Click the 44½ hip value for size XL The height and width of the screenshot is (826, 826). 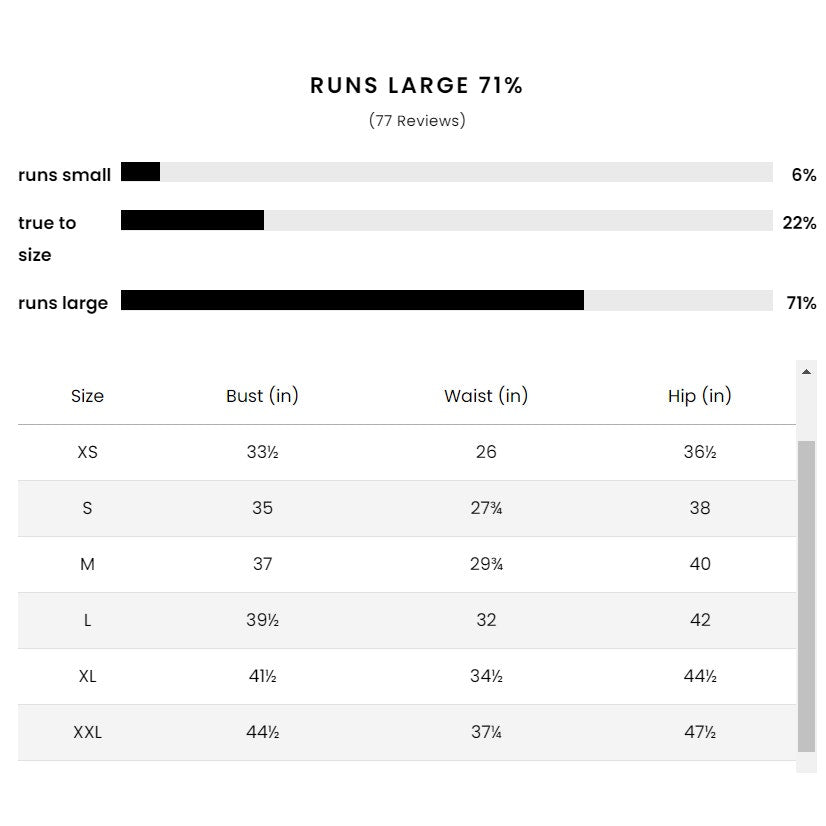(700, 676)
